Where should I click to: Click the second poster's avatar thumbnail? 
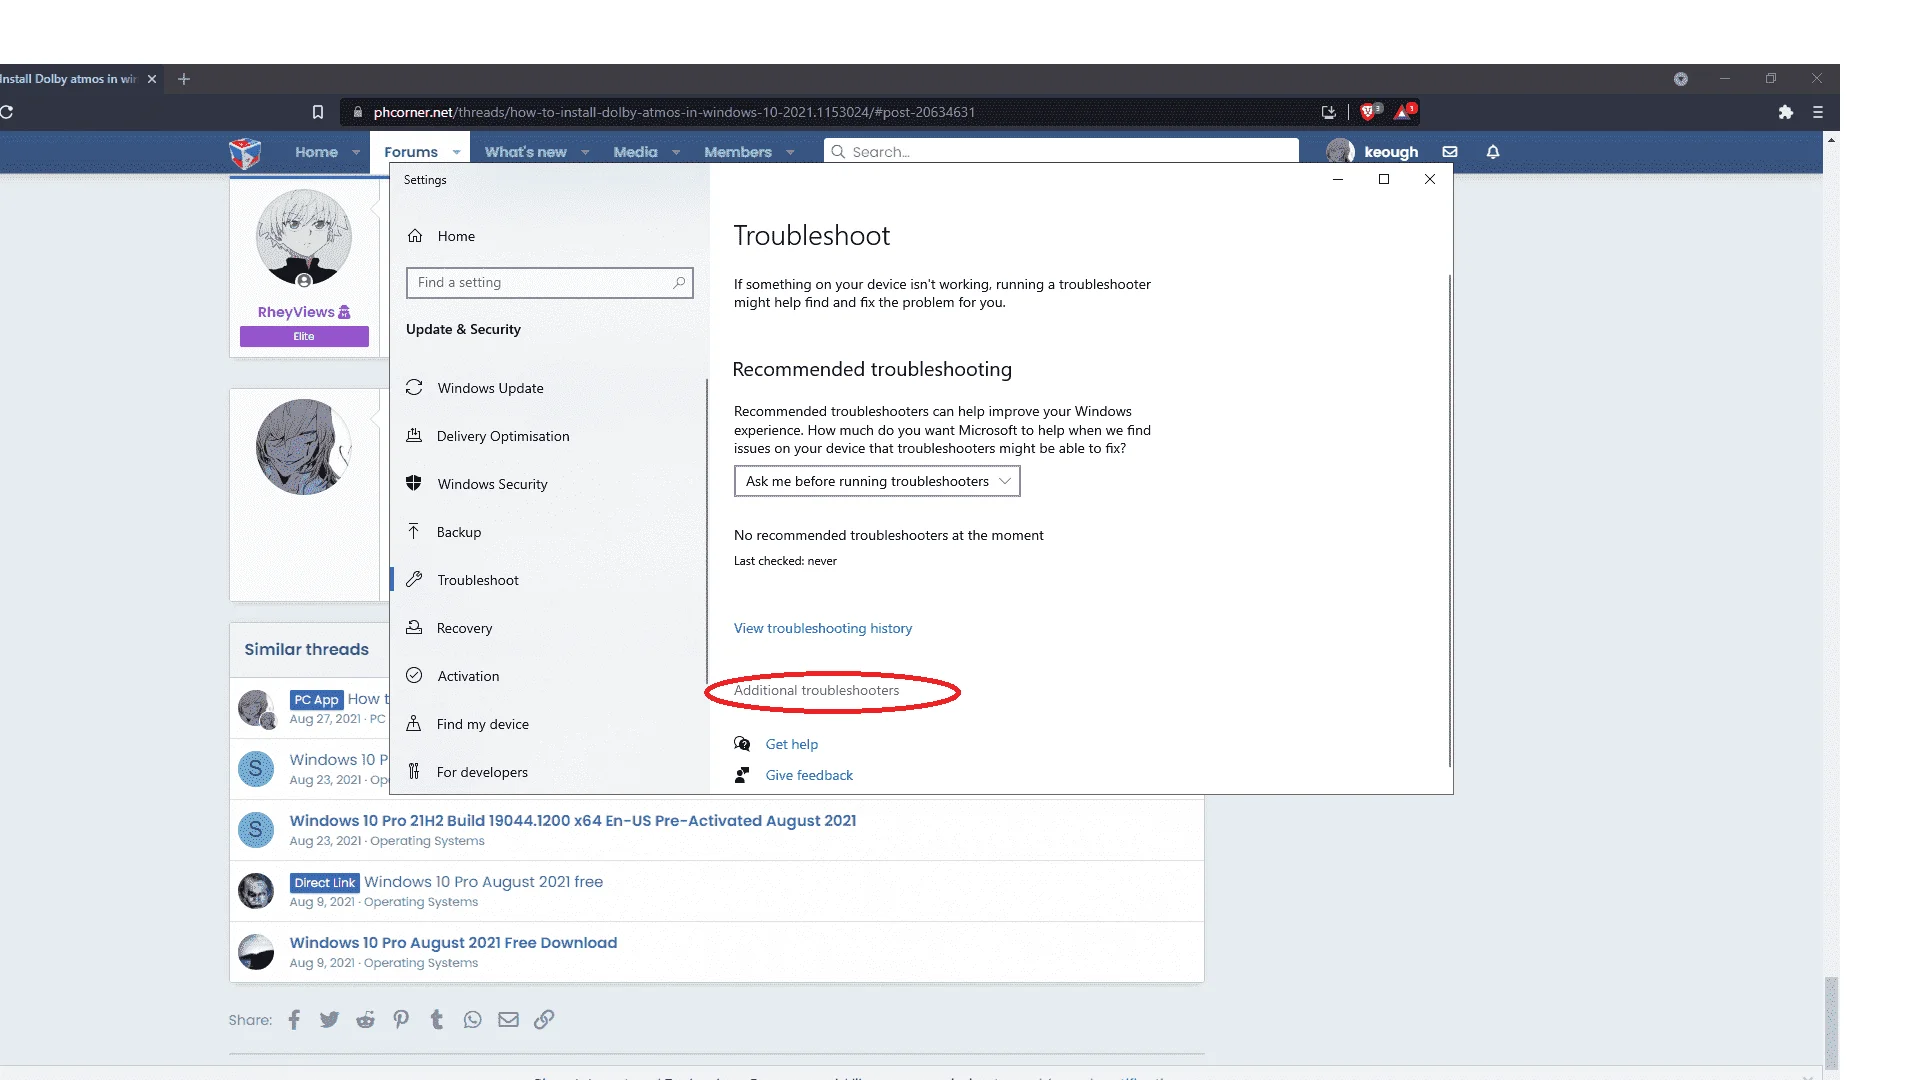(304, 447)
